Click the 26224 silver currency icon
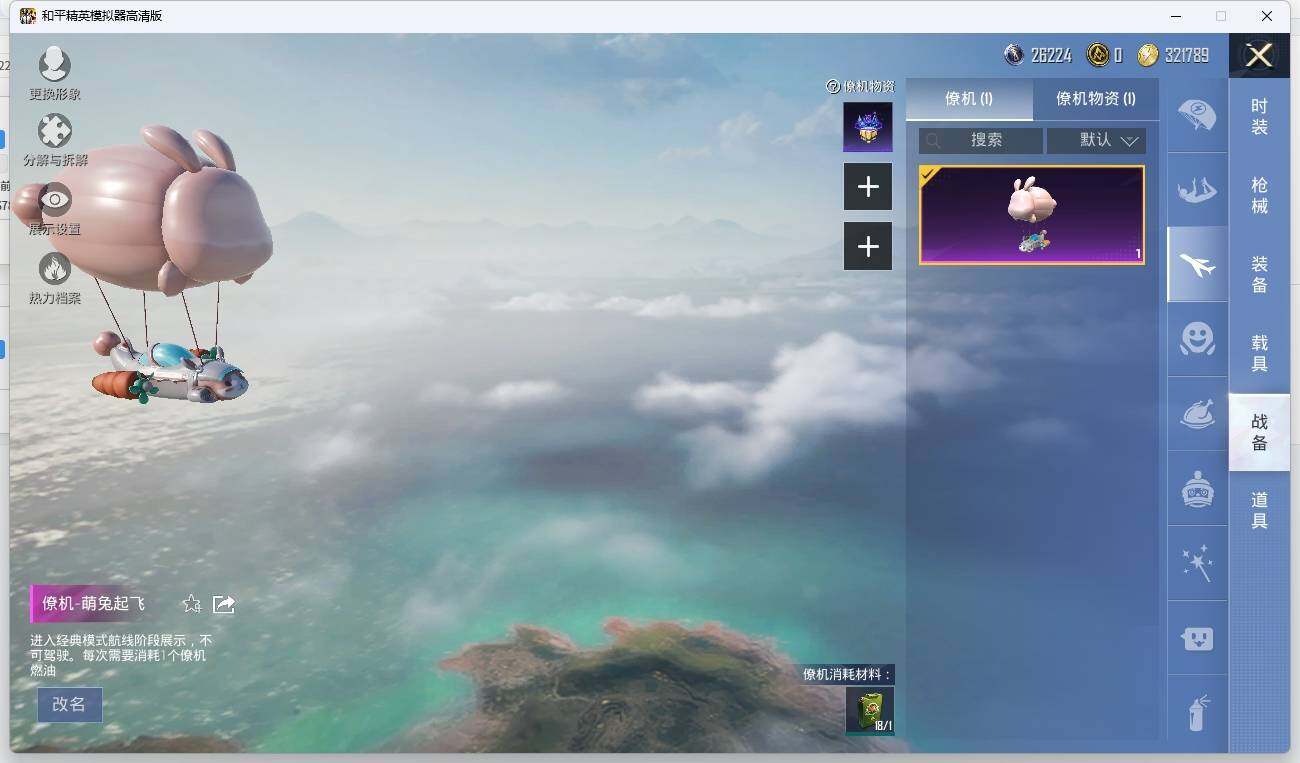Screen dimensions: 1300x763 [x=1014, y=55]
